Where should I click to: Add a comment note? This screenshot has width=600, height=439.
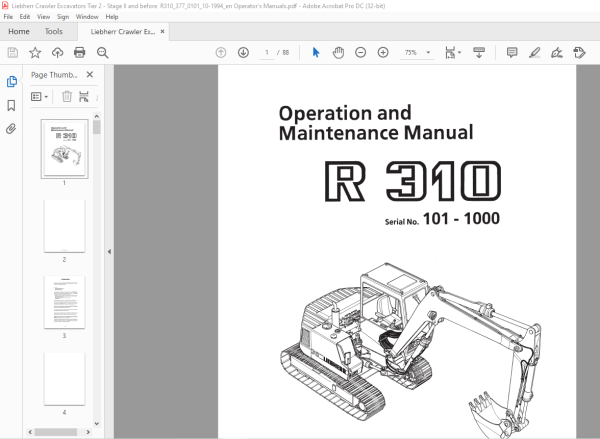[x=512, y=52]
